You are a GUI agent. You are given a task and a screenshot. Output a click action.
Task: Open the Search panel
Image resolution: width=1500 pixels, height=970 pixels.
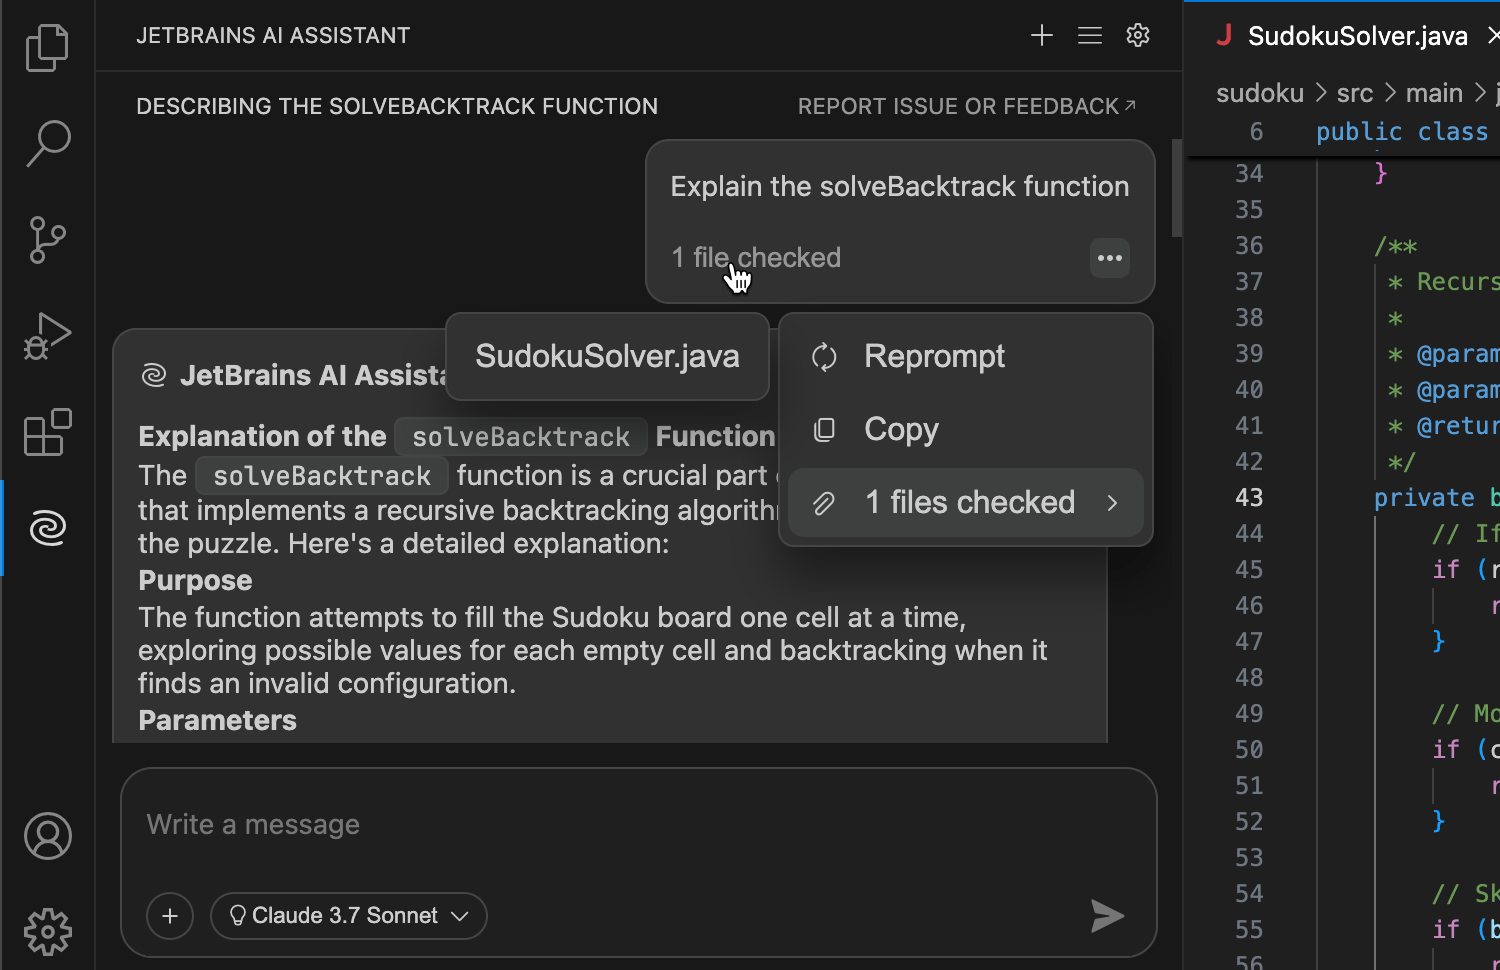(x=46, y=143)
